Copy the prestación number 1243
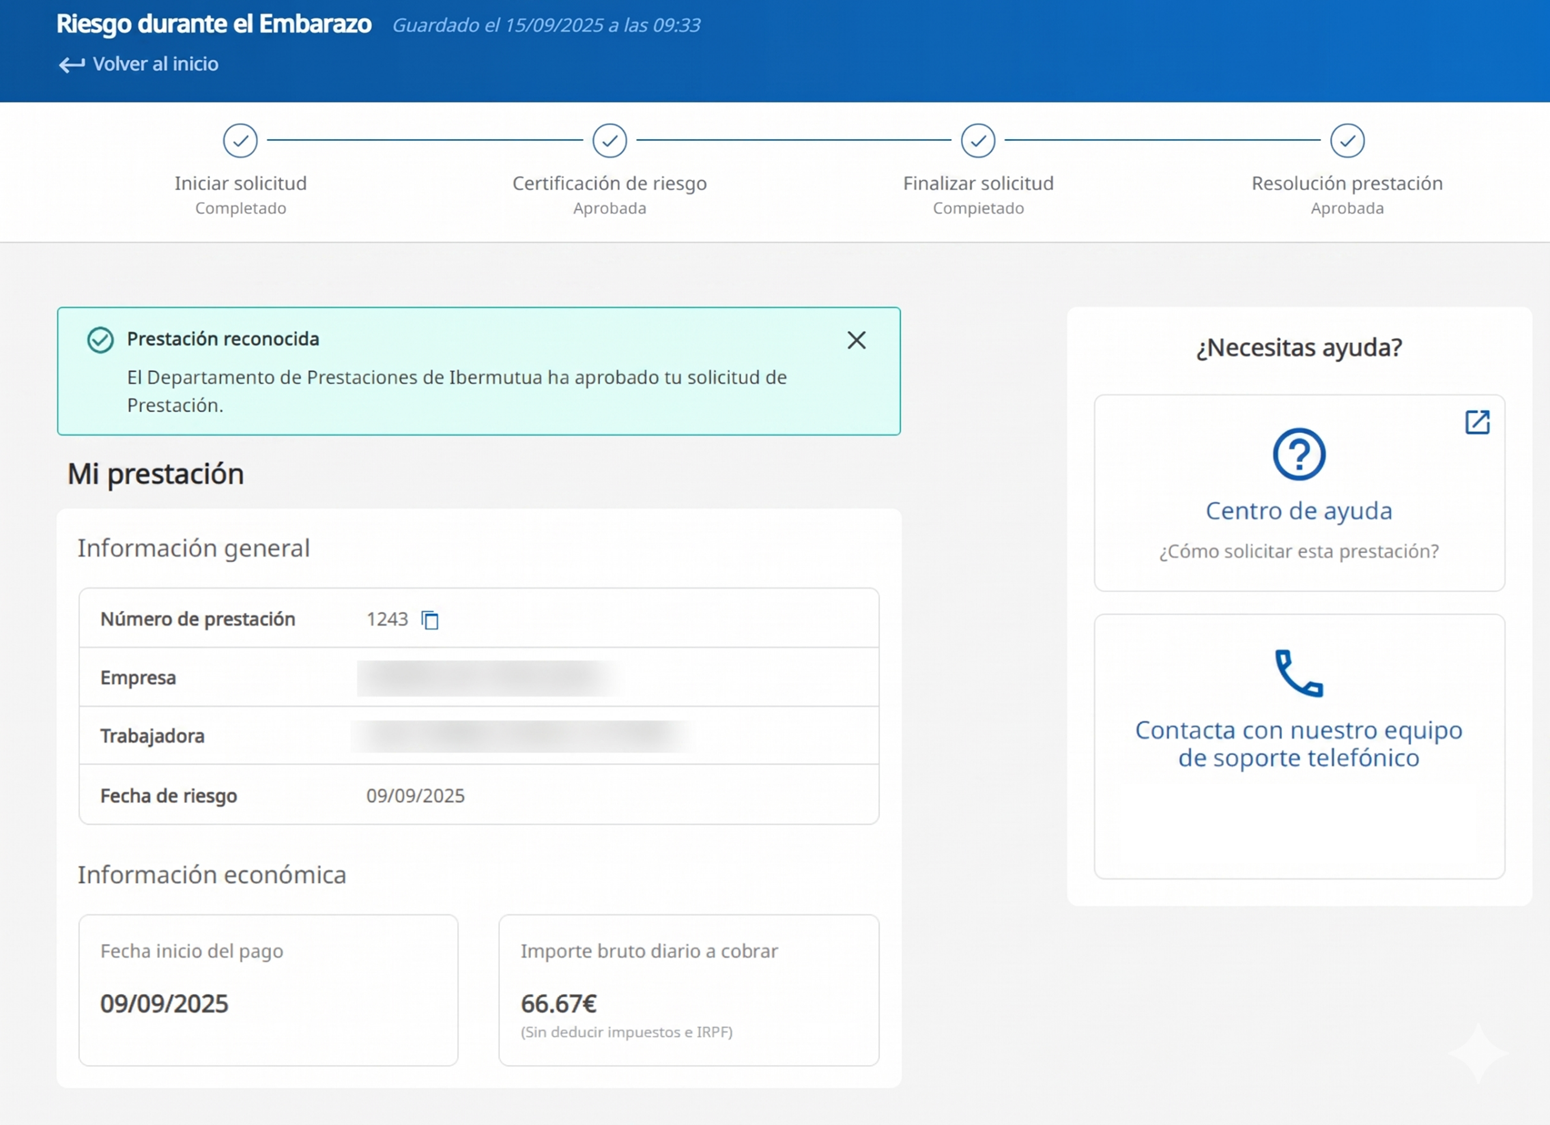 point(430,620)
